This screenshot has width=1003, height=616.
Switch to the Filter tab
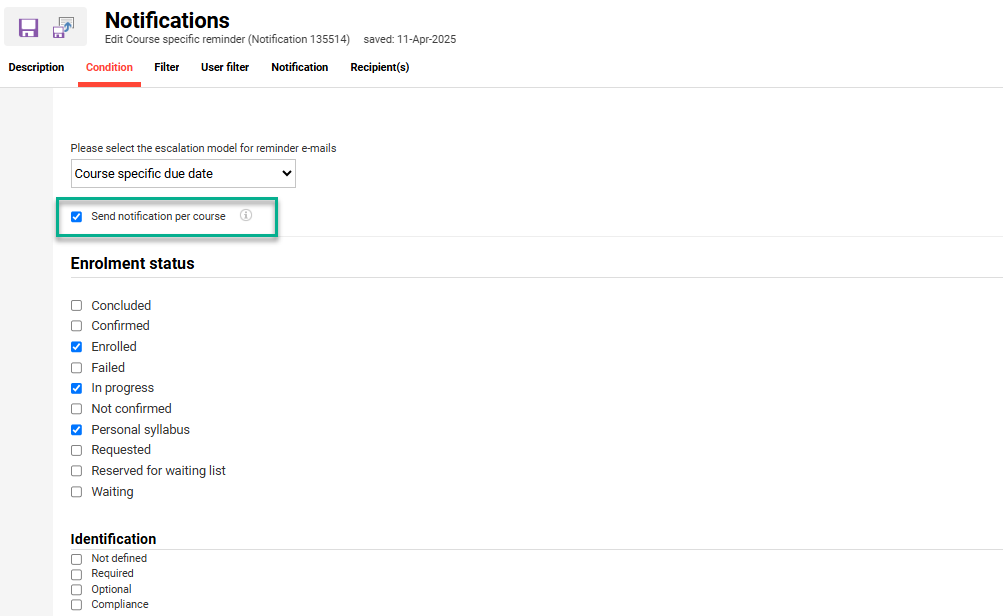coord(166,67)
